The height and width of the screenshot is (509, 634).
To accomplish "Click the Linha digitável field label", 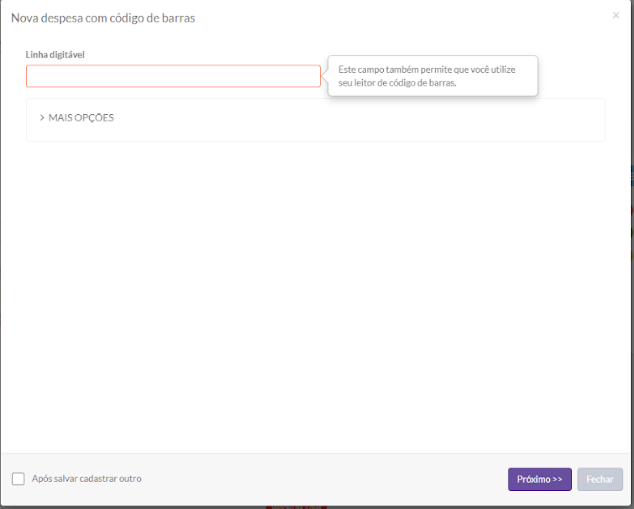I will coord(55,54).
